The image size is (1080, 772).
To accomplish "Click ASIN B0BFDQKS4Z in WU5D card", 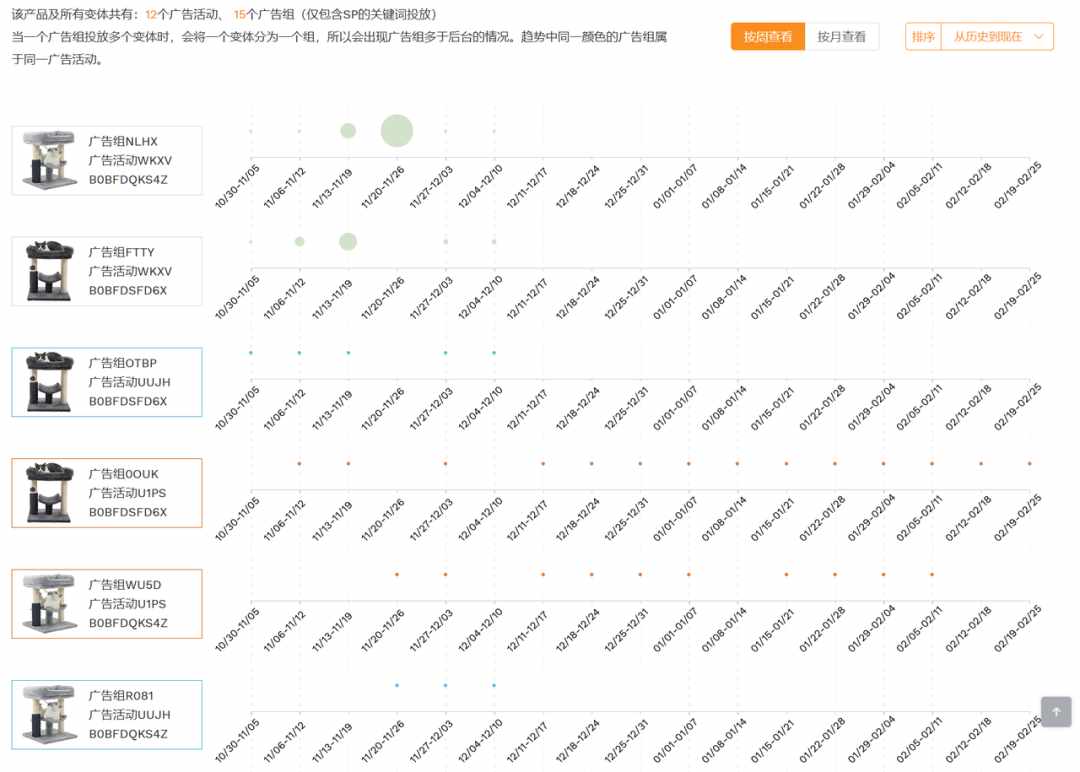I will [x=128, y=623].
